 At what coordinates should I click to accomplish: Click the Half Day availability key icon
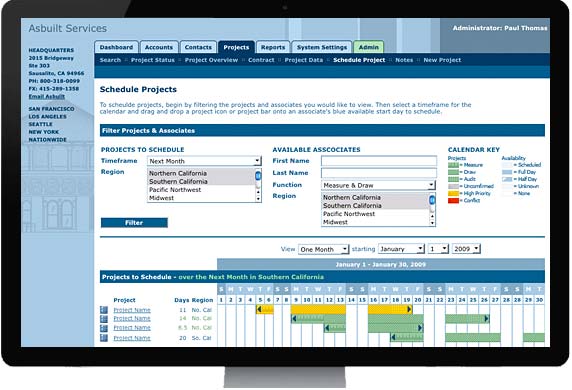pyautogui.click(x=507, y=179)
